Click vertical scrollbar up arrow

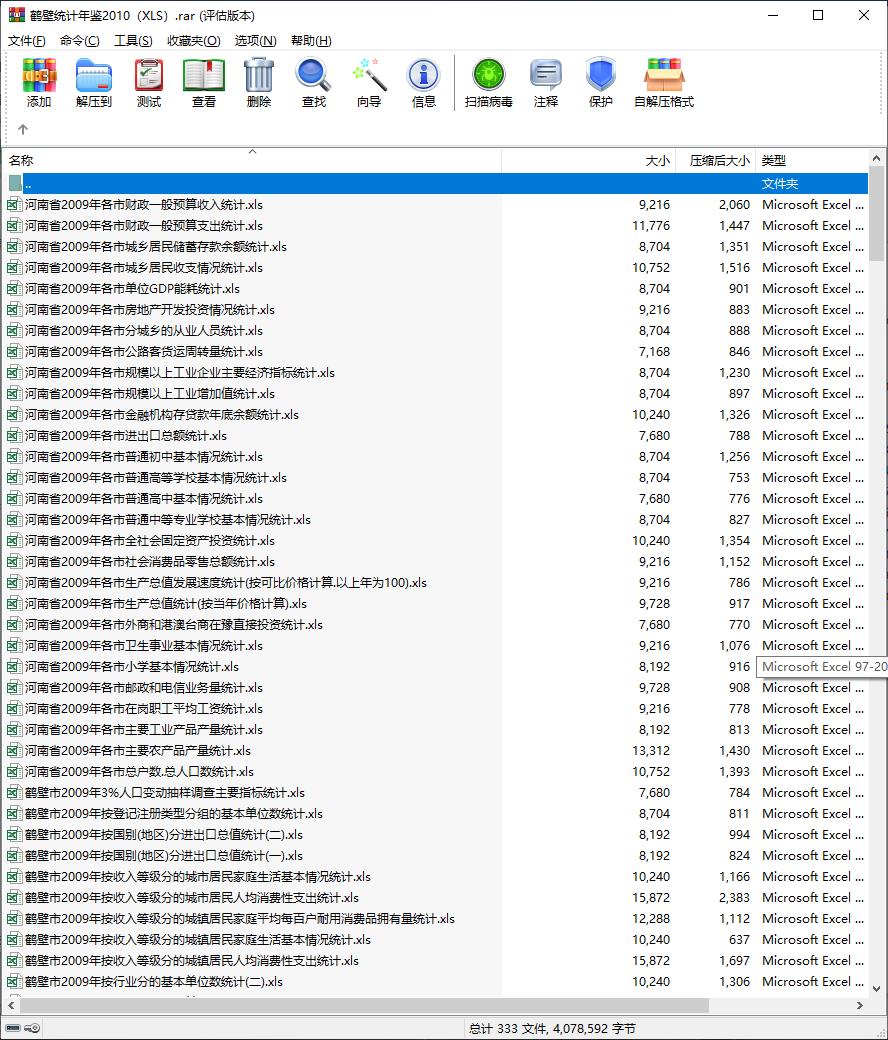point(876,159)
